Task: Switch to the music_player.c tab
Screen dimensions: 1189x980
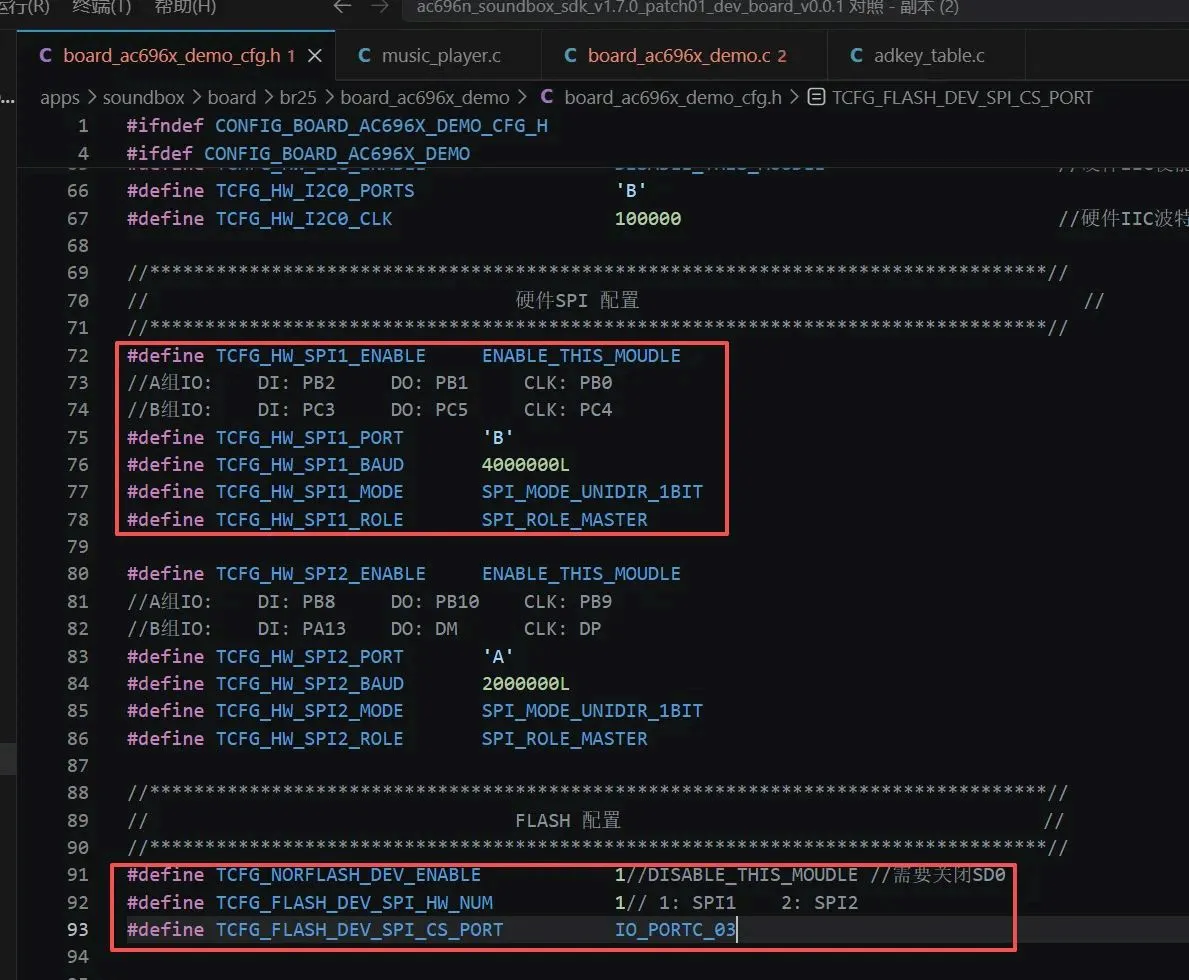Action: 438,55
